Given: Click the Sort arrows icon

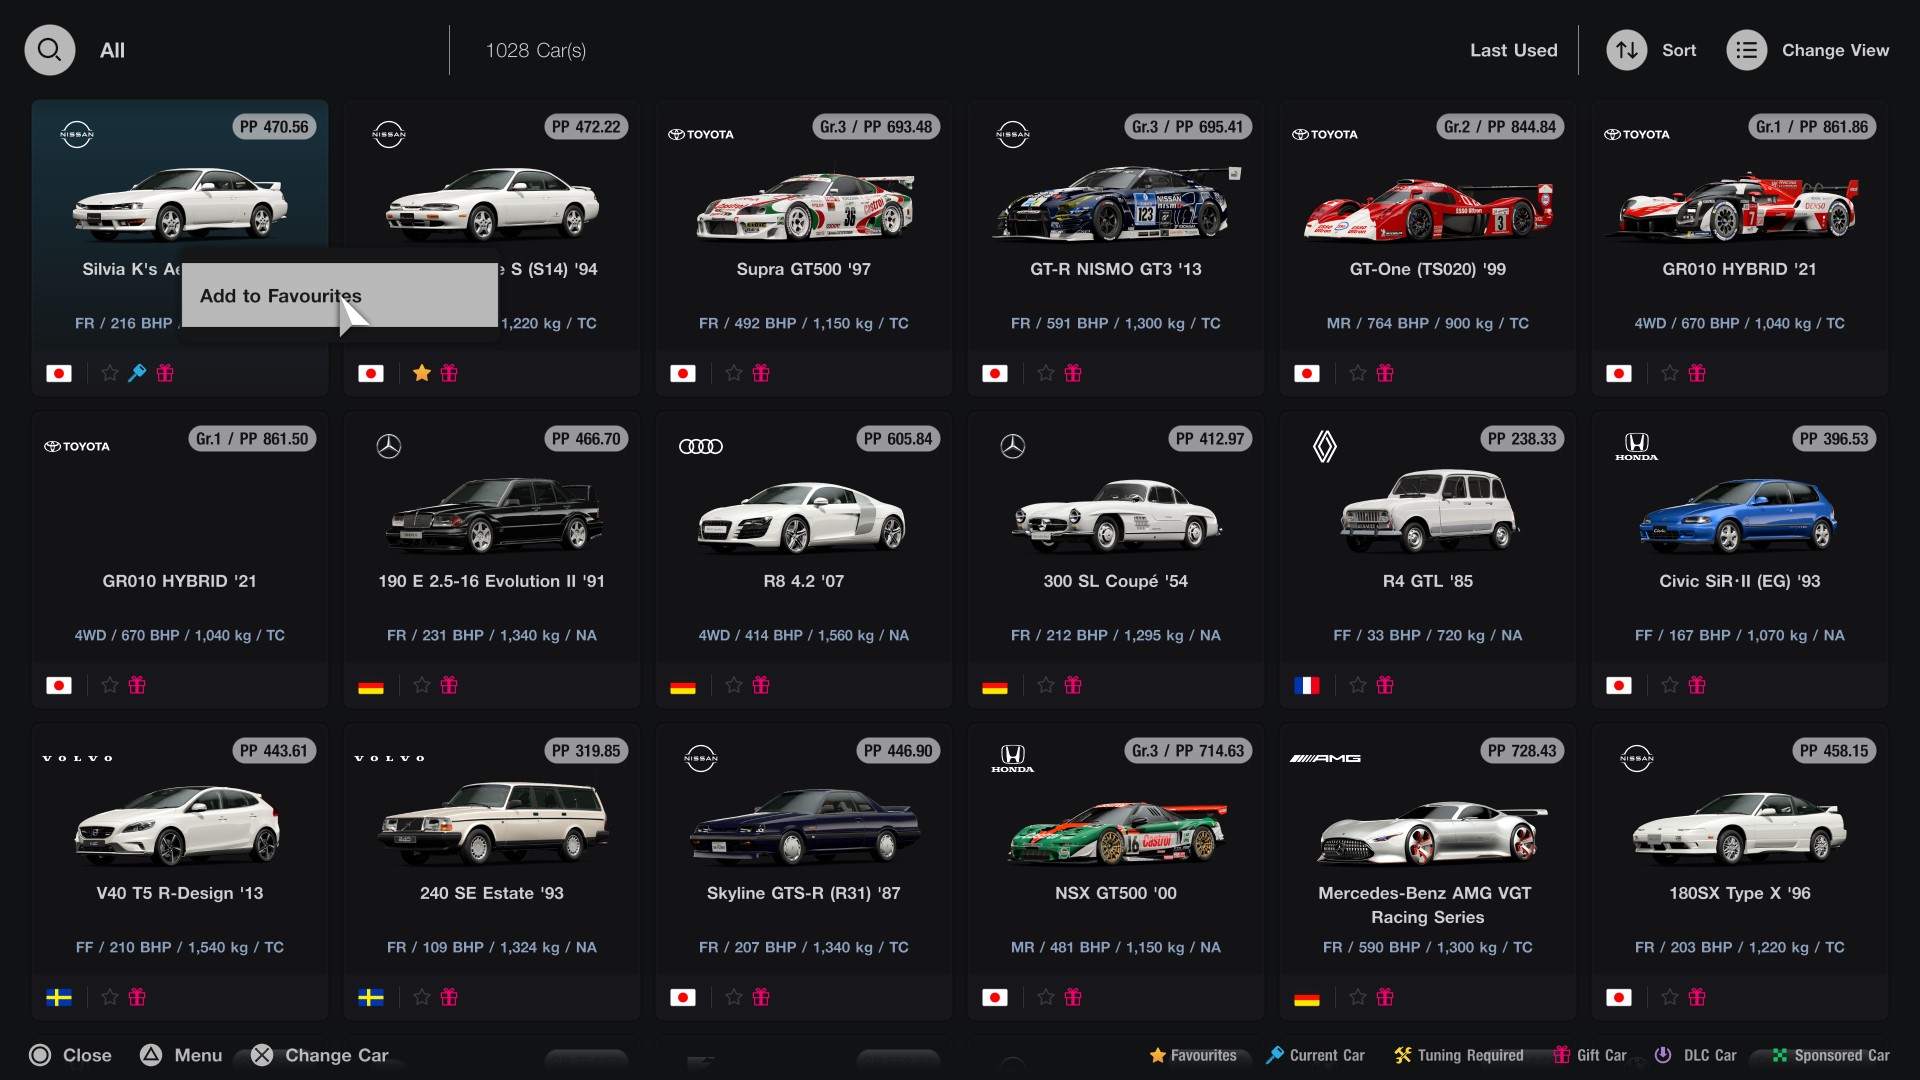Looking at the screenshot, I should tap(1627, 50).
